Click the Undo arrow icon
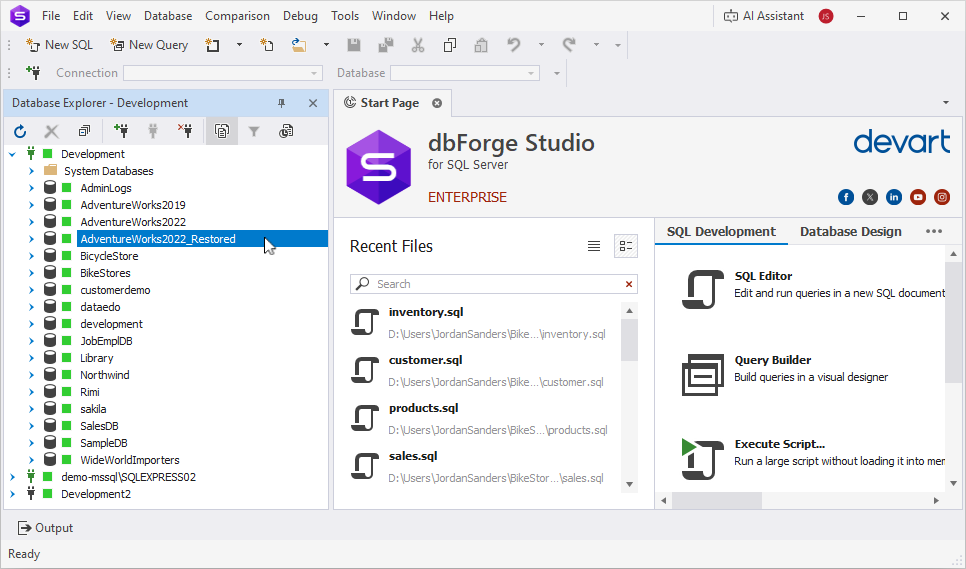This screenshot has height=569, width=966. coord(513,45)
